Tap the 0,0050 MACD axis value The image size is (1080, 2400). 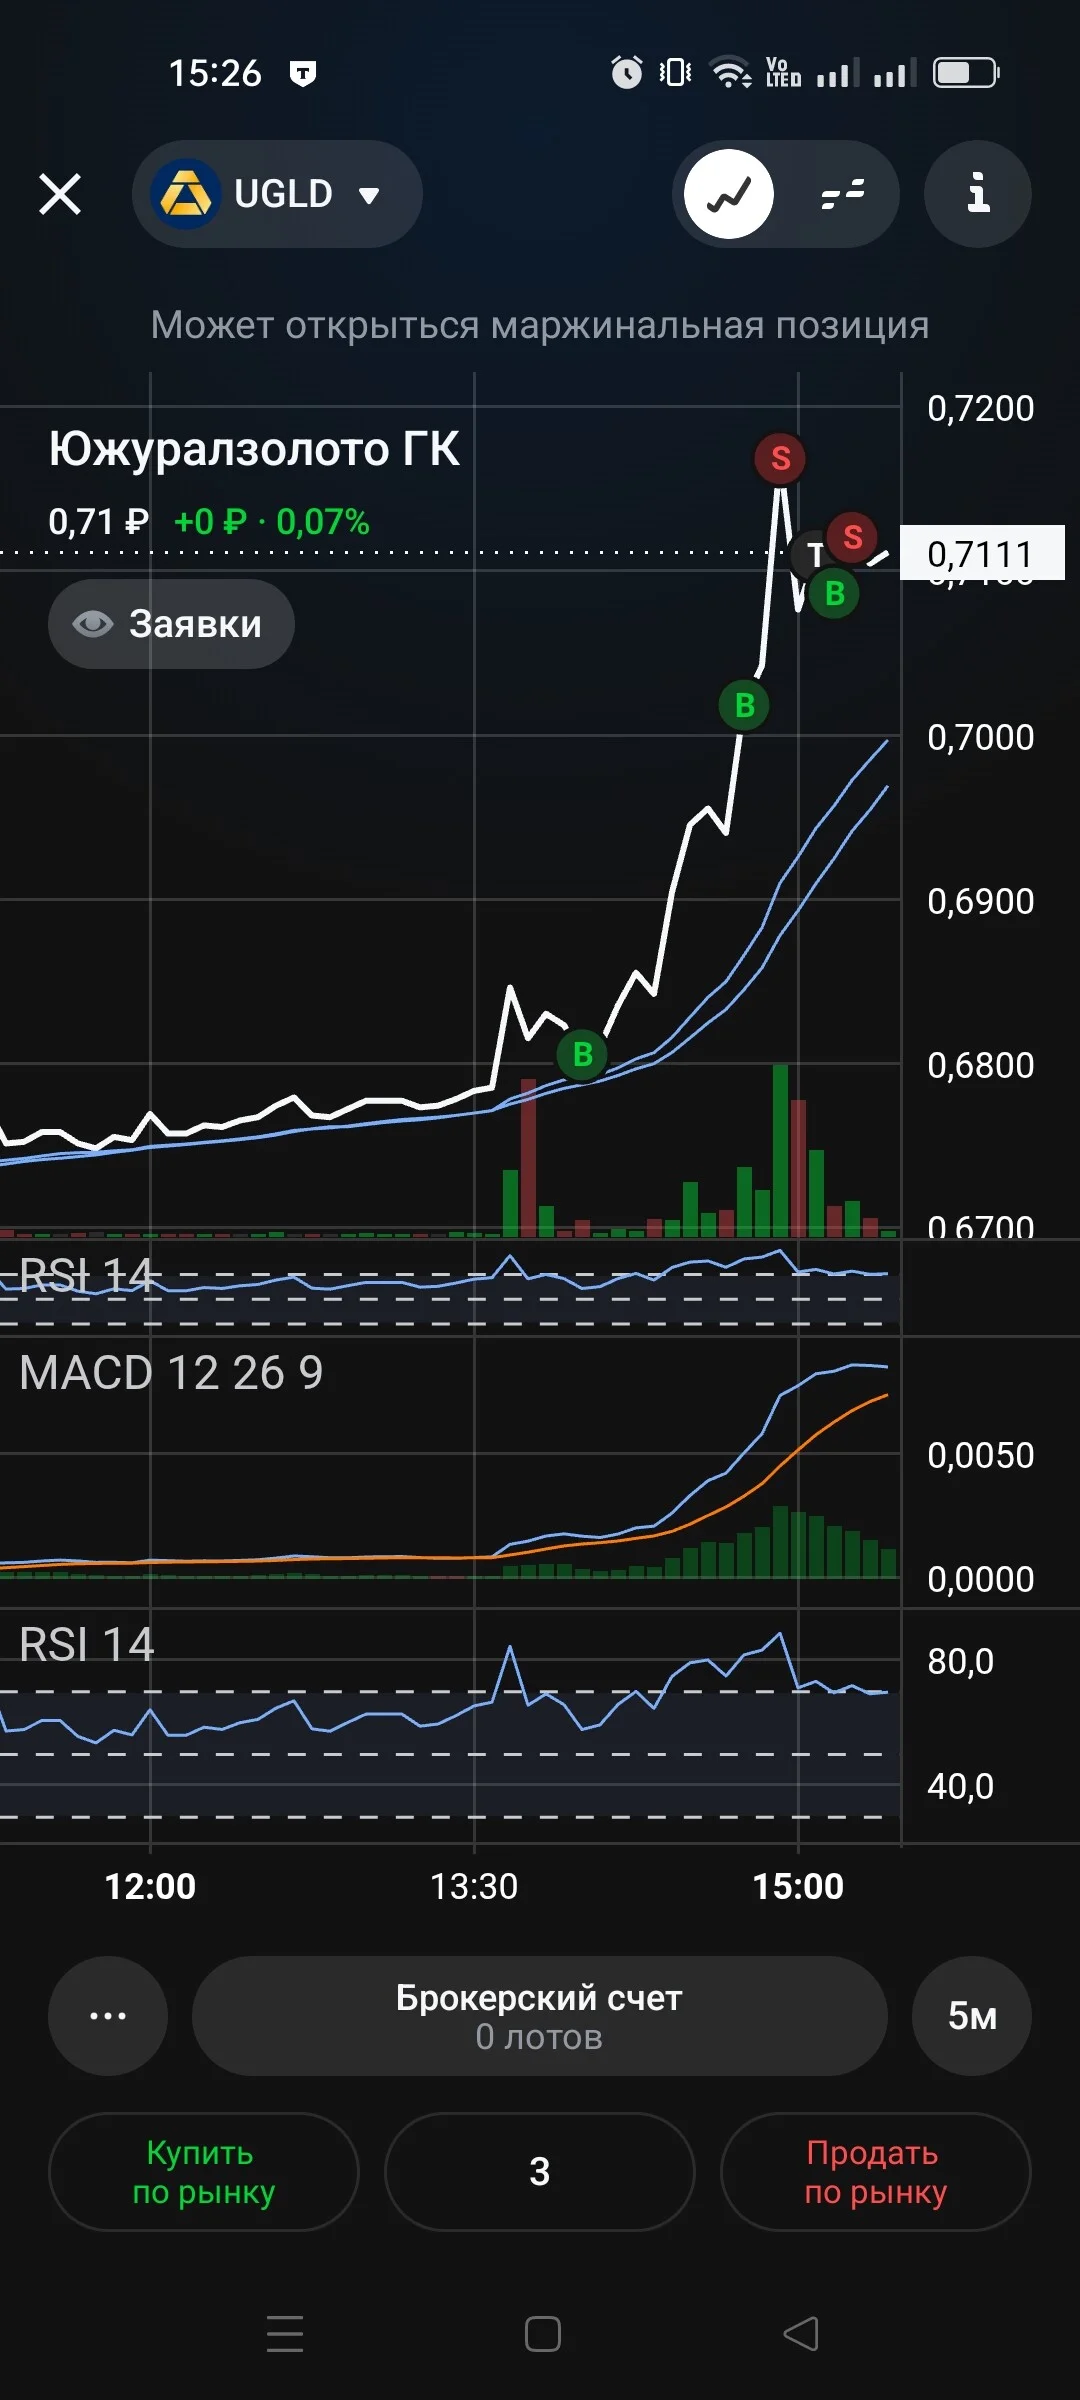(x=981, y=1455)
